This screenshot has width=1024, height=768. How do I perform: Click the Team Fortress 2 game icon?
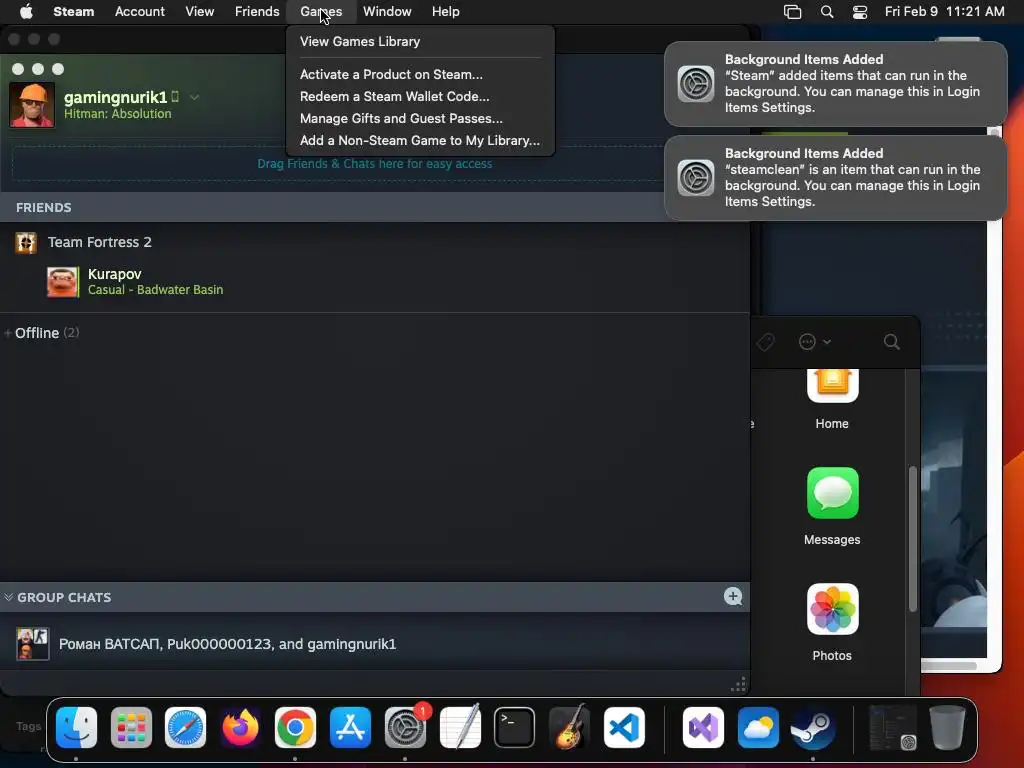[x=26, y=242]
